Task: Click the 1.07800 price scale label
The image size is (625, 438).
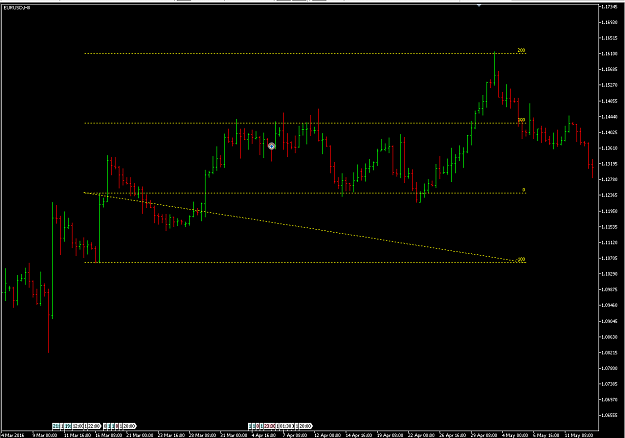Action: [x=609, y=368]
